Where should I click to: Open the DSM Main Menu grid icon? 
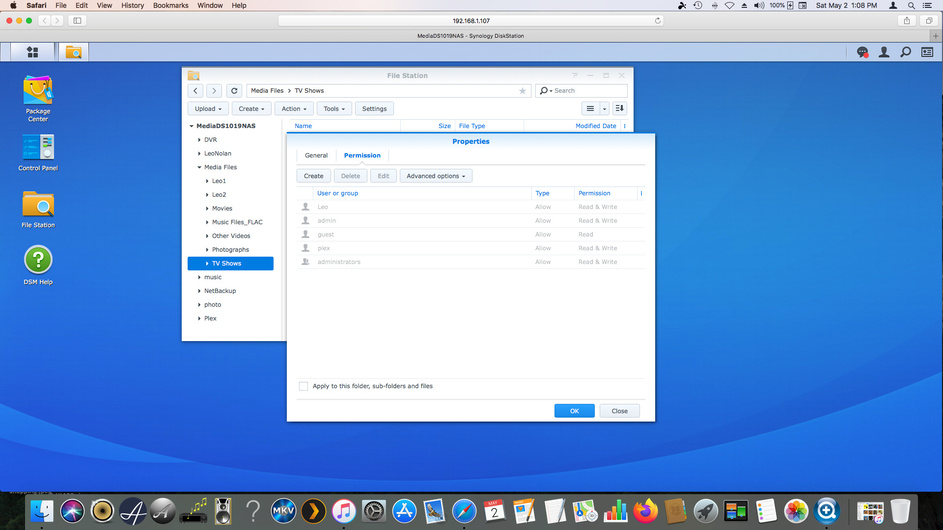(x=32, y=52)
